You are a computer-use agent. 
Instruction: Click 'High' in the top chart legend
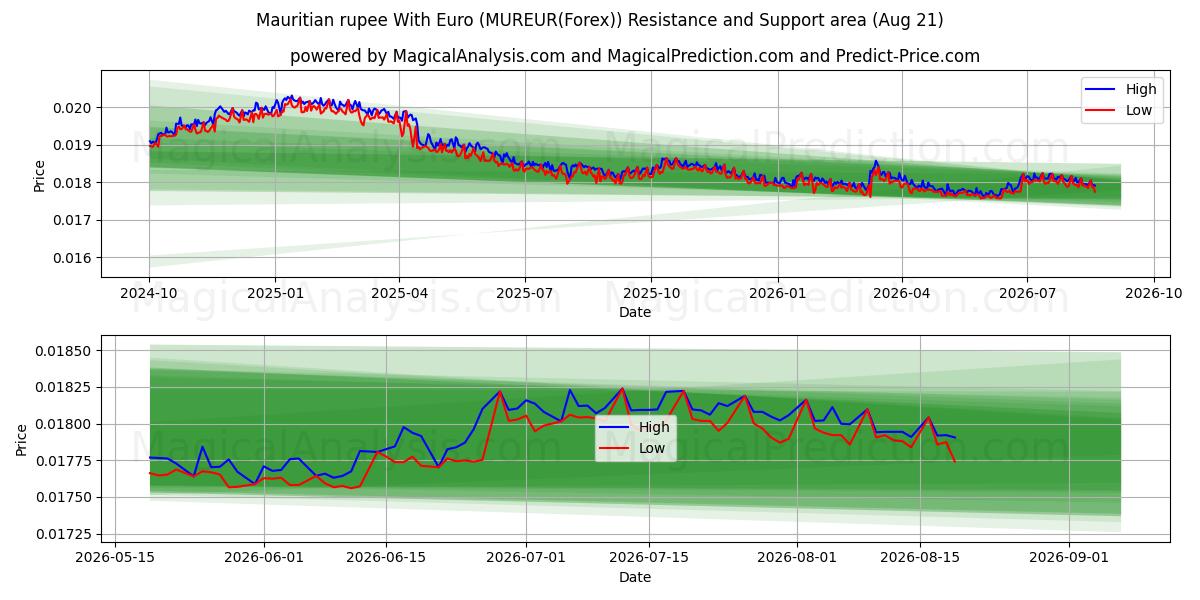[1141, 89]
